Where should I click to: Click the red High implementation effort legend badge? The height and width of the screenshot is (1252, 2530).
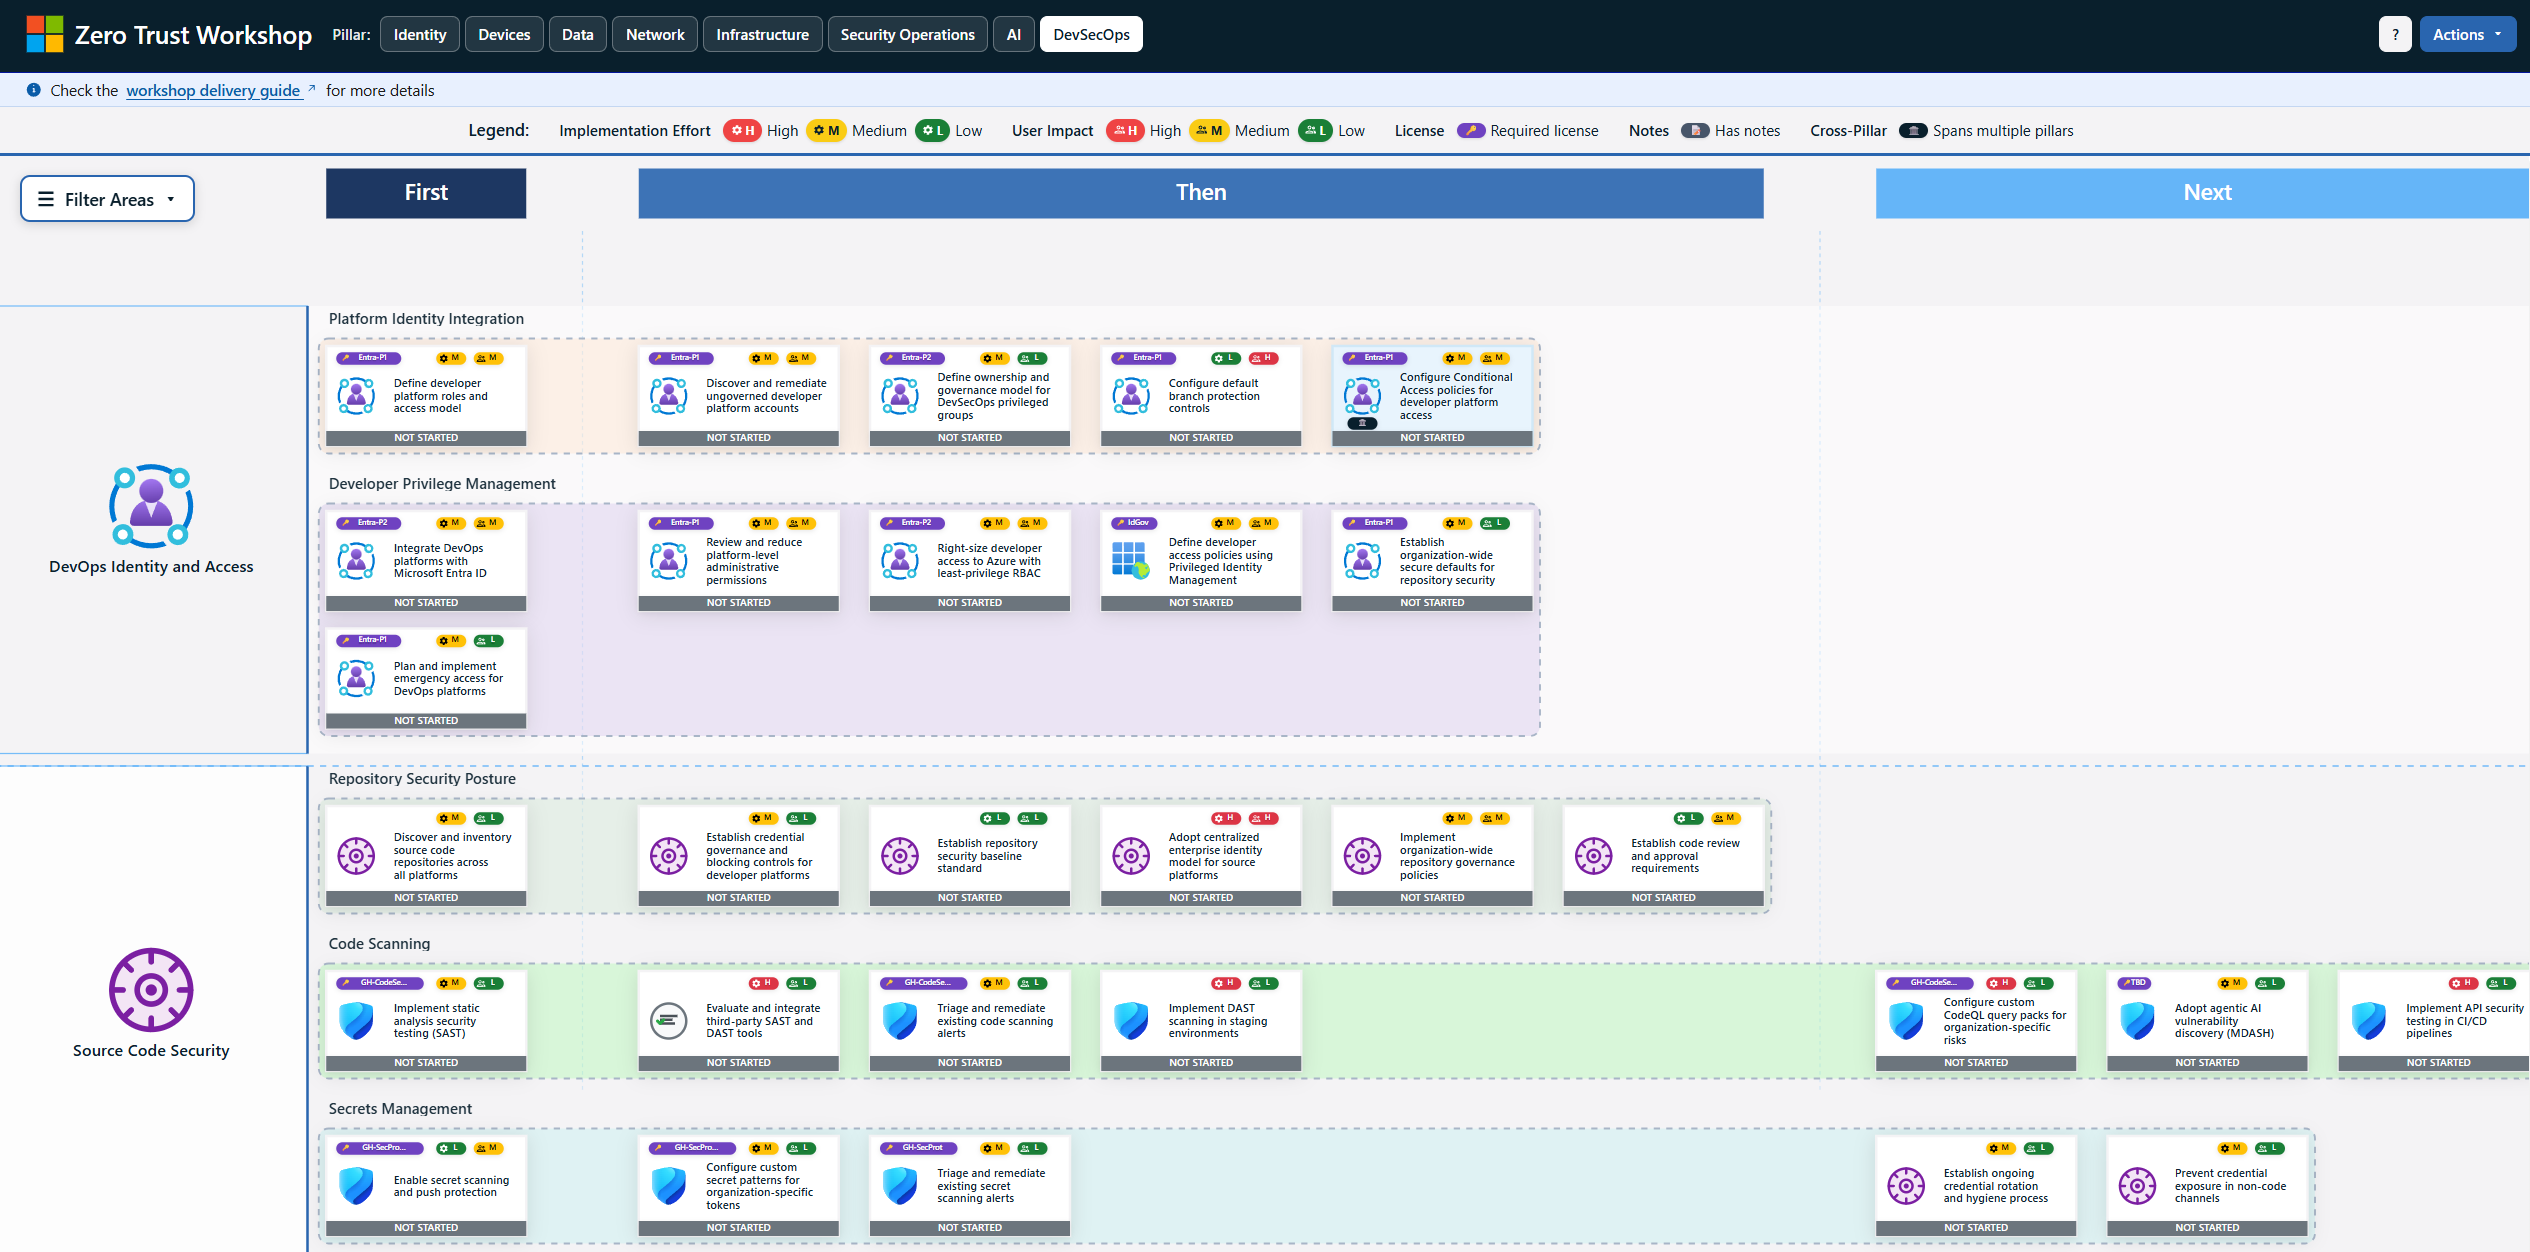[742, 131]
